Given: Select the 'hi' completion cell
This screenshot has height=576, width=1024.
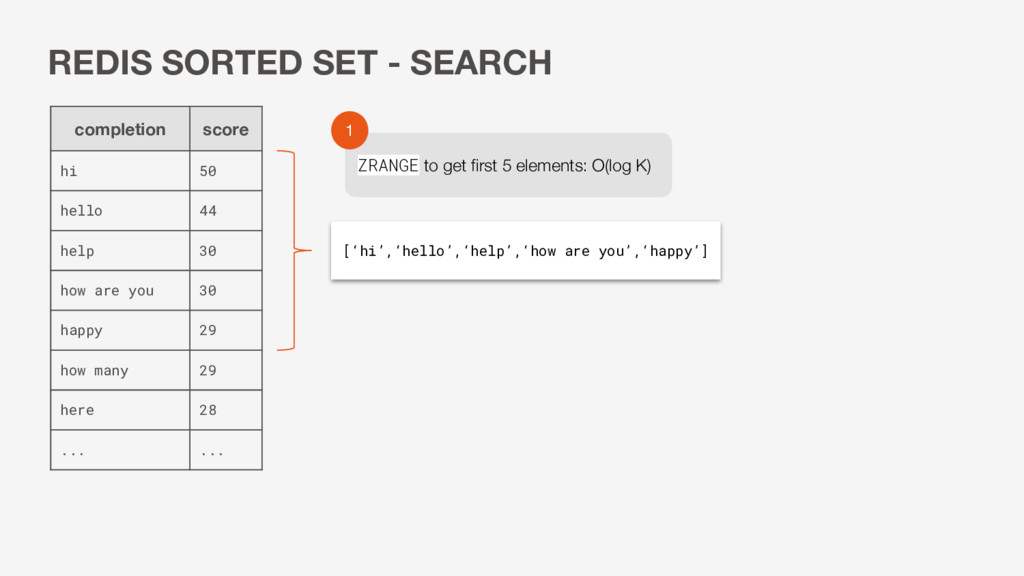Looking at the screenshot, I should [120, 171].
